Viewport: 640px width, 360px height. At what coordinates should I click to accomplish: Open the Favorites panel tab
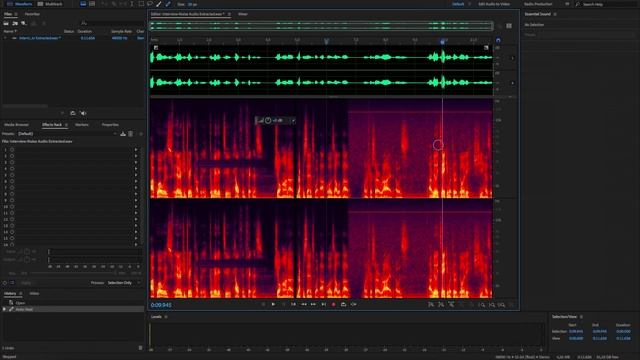[32, 14]
